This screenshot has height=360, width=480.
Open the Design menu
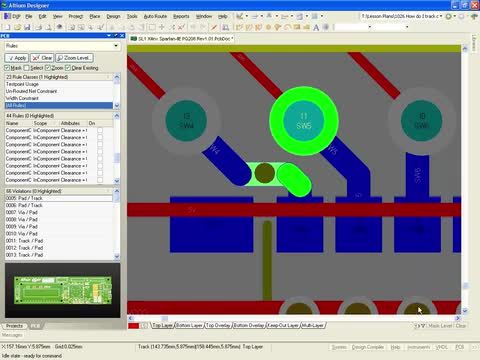click(113, 16)
